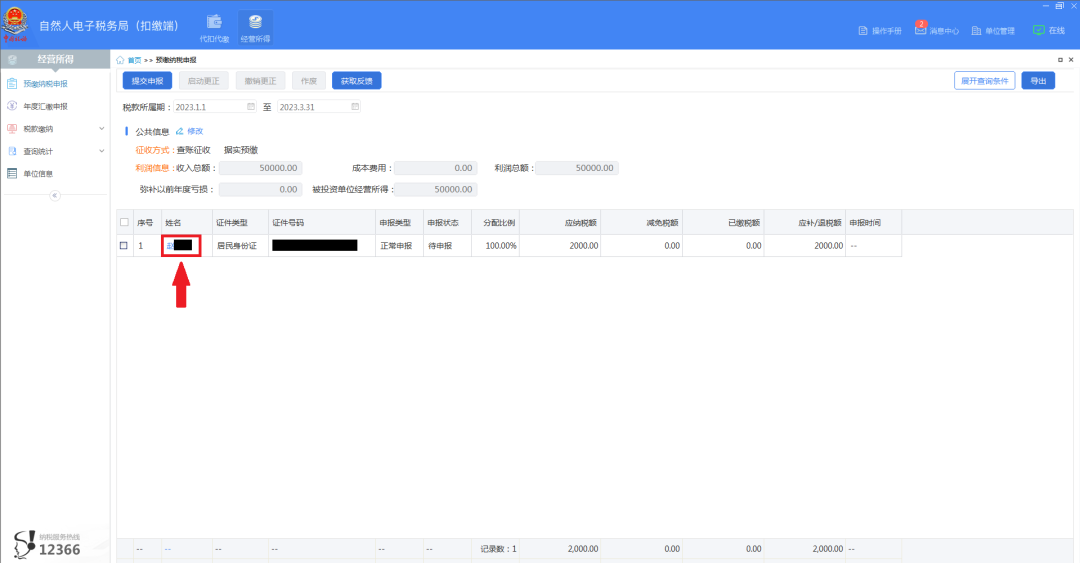Close the 预缴纳税申报 inner panel
1080x563 pixels.
tap(1071, 60)
